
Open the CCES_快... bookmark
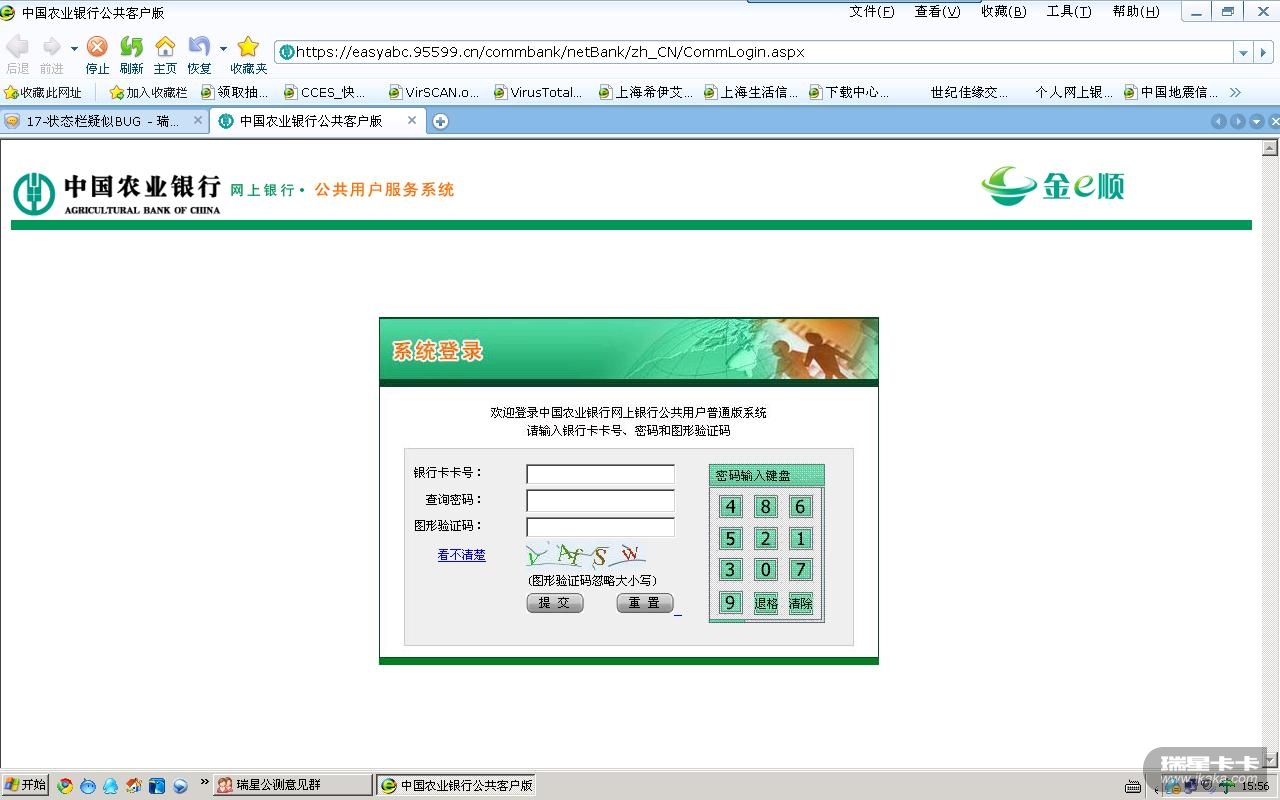325,92
